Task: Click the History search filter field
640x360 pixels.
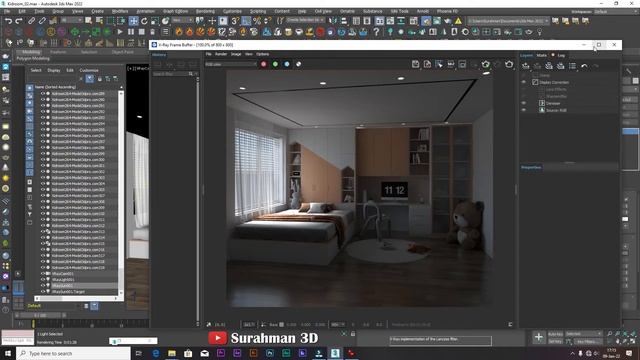Action: click(173, 74)
